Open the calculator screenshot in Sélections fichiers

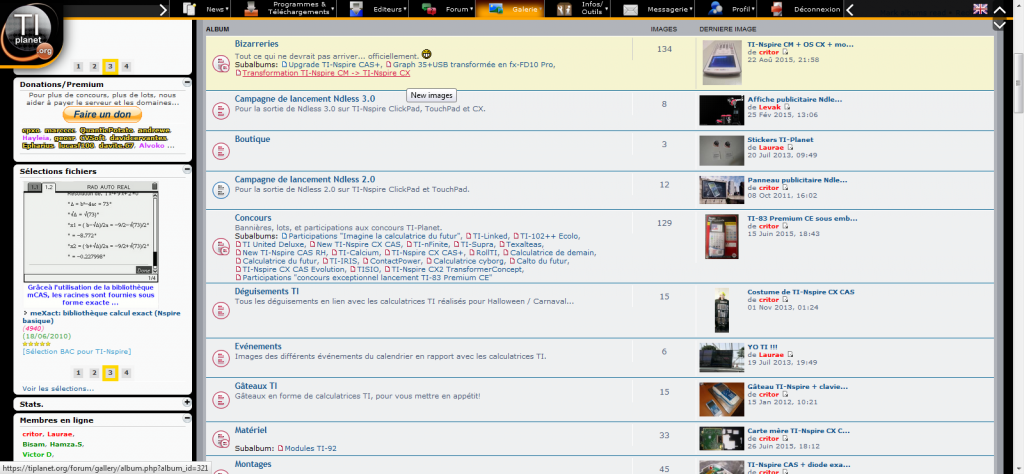click(x=91, y=231)
